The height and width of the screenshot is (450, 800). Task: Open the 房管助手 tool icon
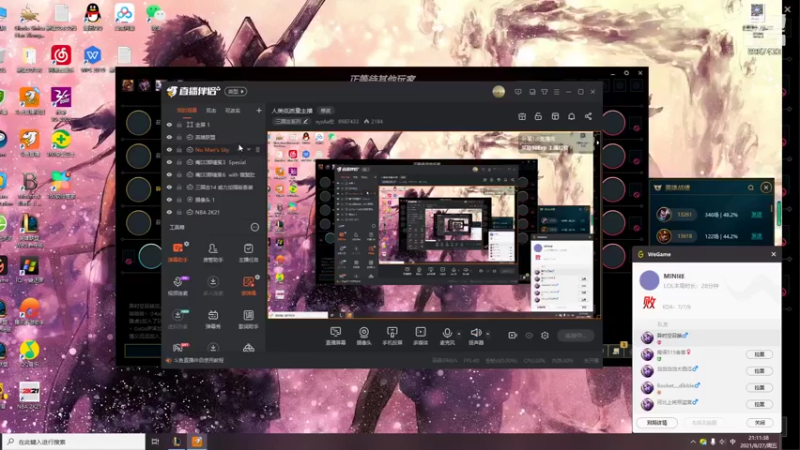tap(213, 252)
